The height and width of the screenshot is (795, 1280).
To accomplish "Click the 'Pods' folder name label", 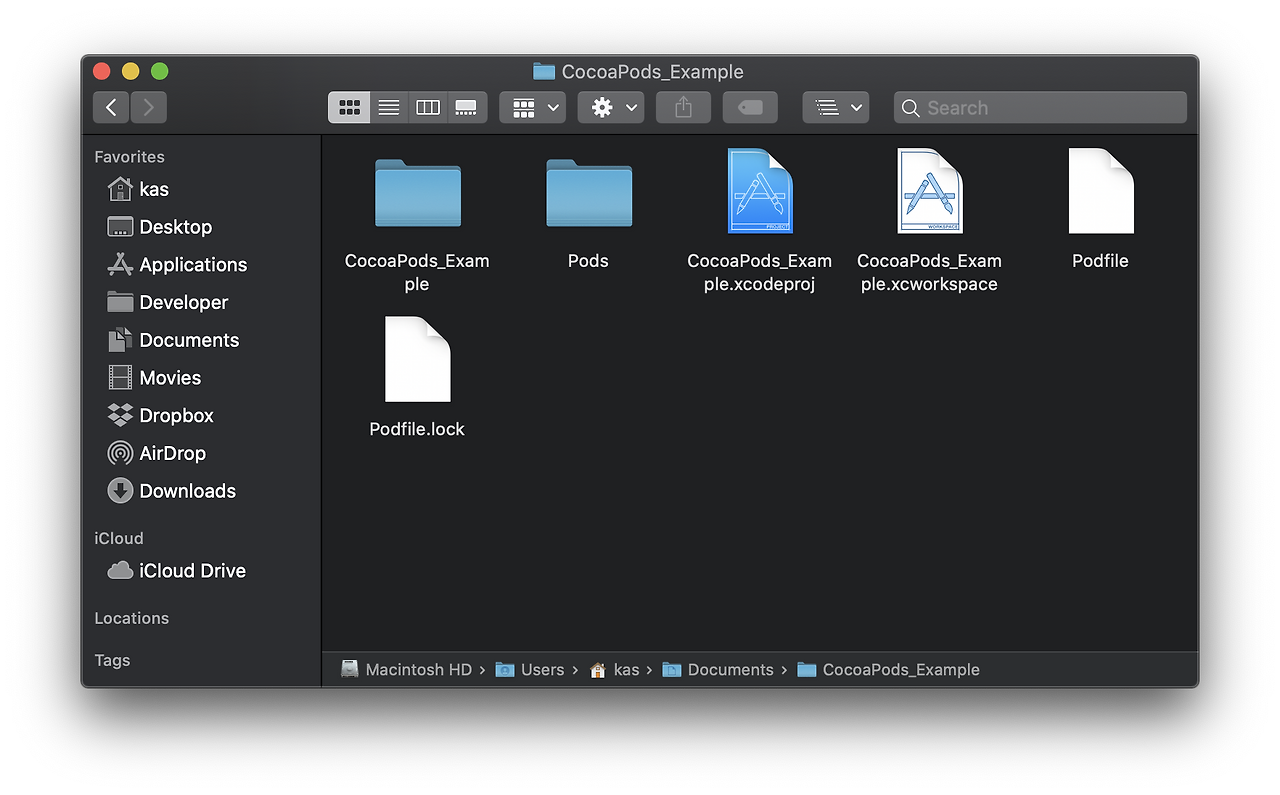I will pyautogui.click(x=588, y=261).
